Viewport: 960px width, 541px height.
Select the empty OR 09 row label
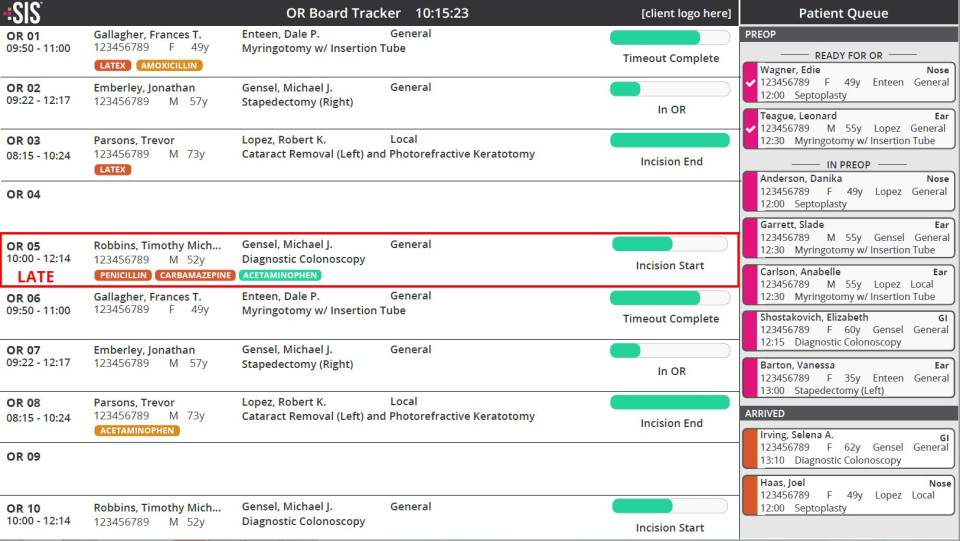(23, 457)
